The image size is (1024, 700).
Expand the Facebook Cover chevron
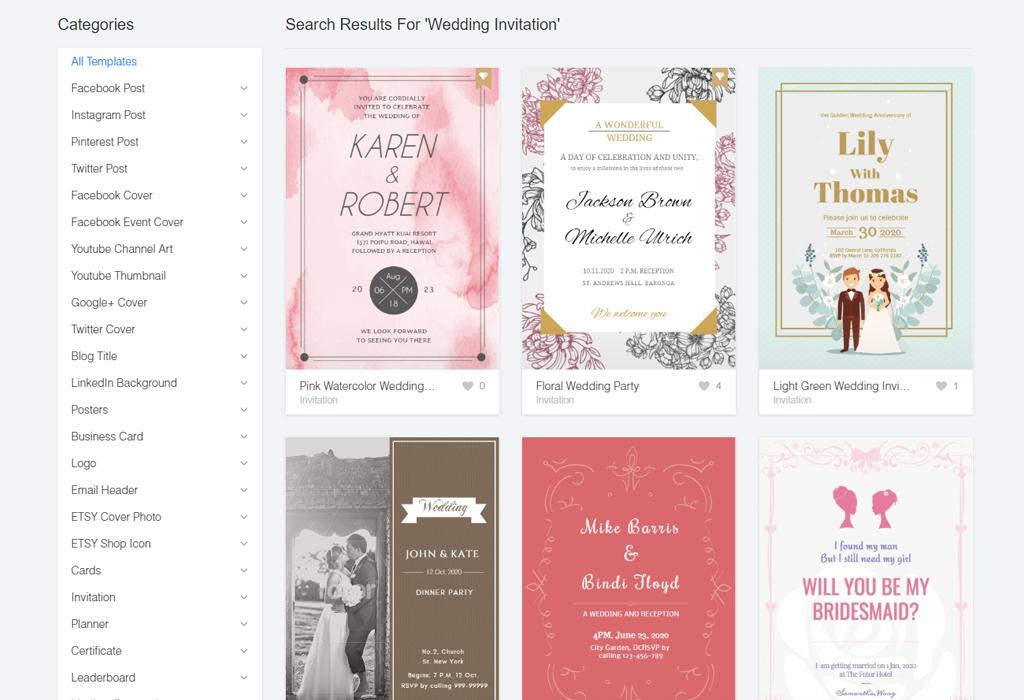[244, 195]
